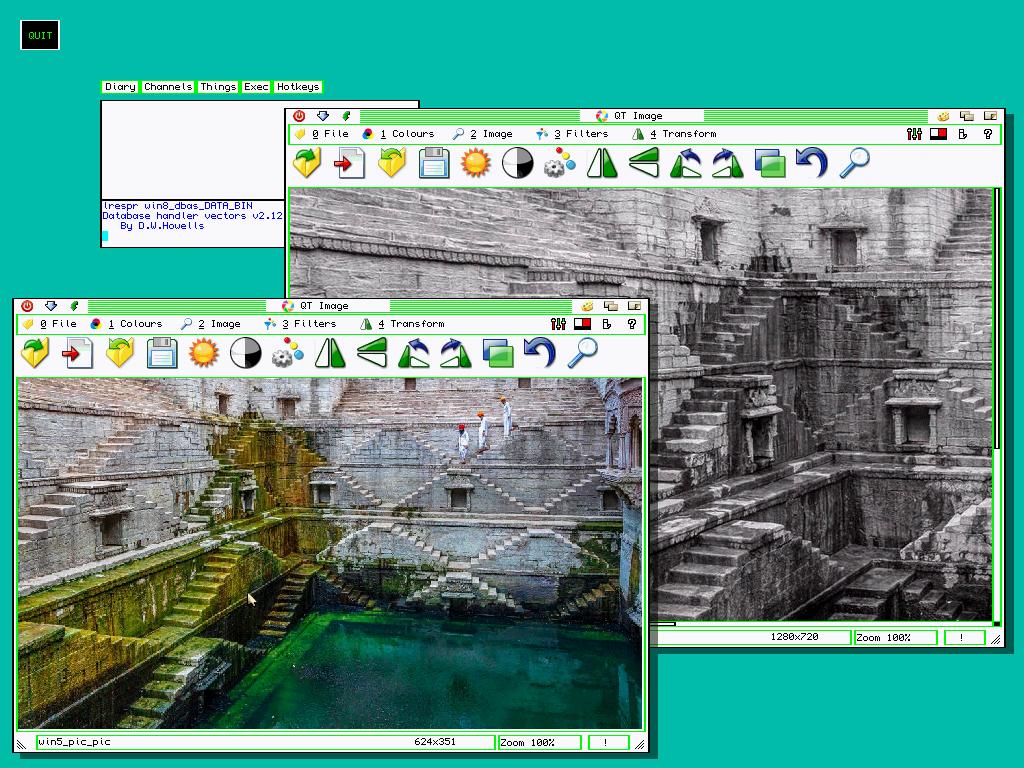
Task: Rotate left with the icon in the grayscale window
Action: pos(686,163)
